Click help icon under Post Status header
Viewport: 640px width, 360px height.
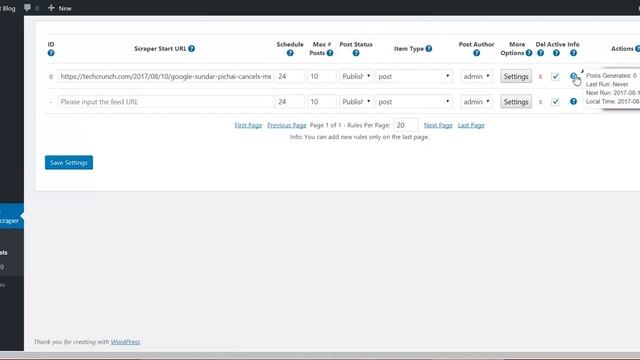356,53
